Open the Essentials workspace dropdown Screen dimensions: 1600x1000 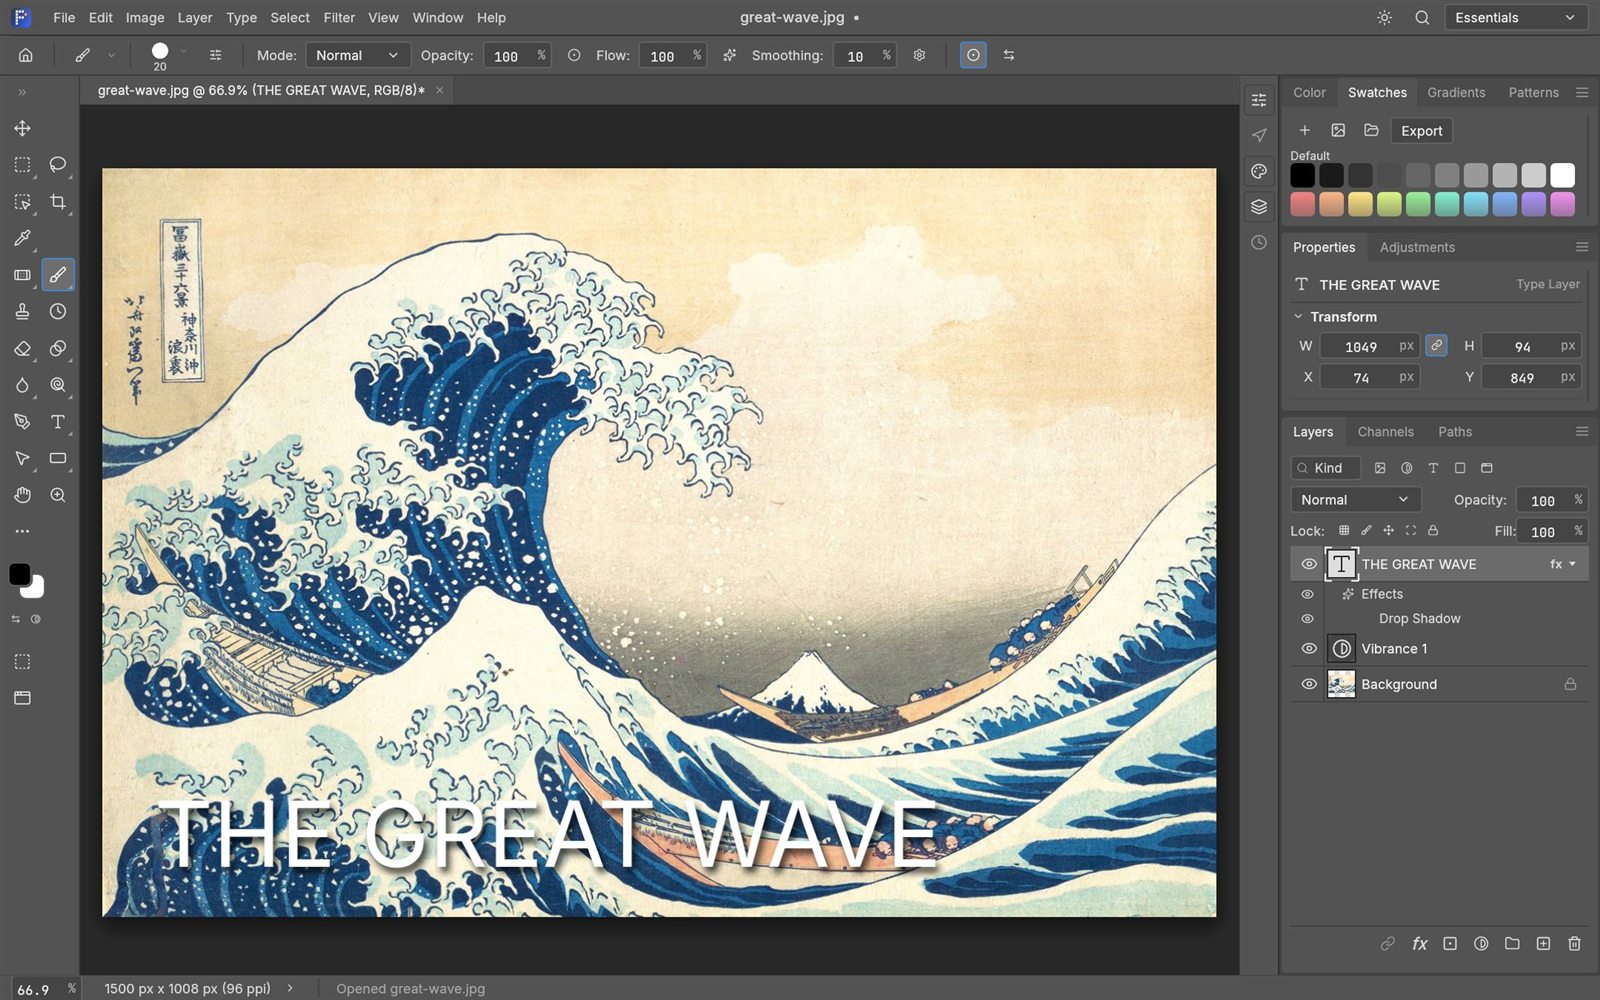pyautogui.click(x=1516, y=18)
